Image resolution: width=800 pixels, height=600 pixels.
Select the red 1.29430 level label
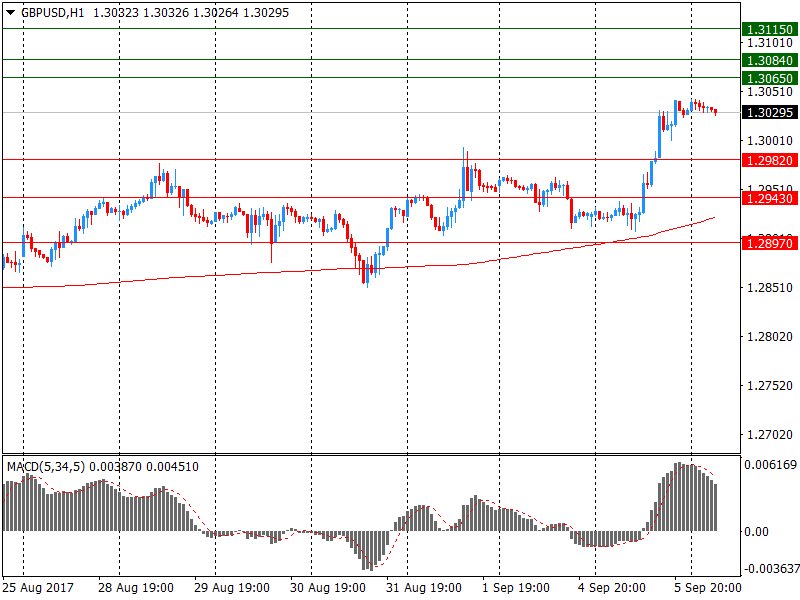tap(770, 198)
